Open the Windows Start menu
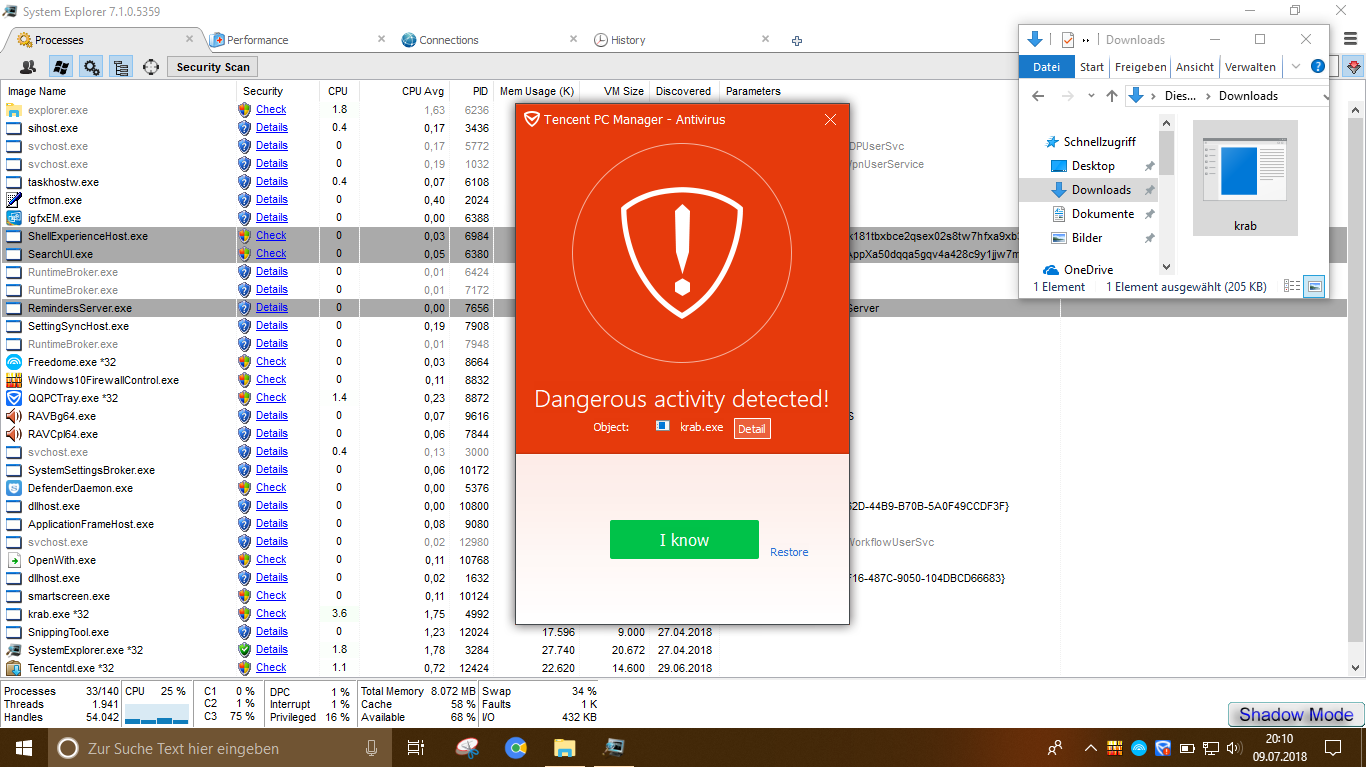This screenshot has height=767, width=1366. [x=24, y=748]
